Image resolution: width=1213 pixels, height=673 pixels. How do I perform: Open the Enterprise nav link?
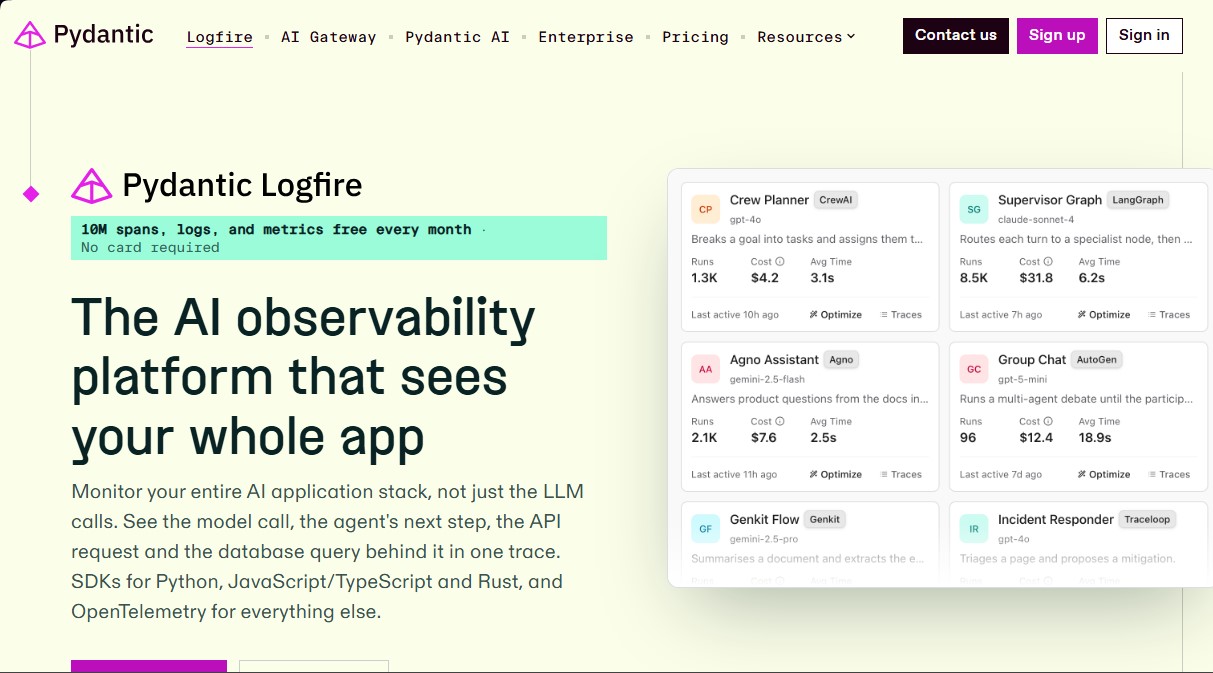[586, 37]
